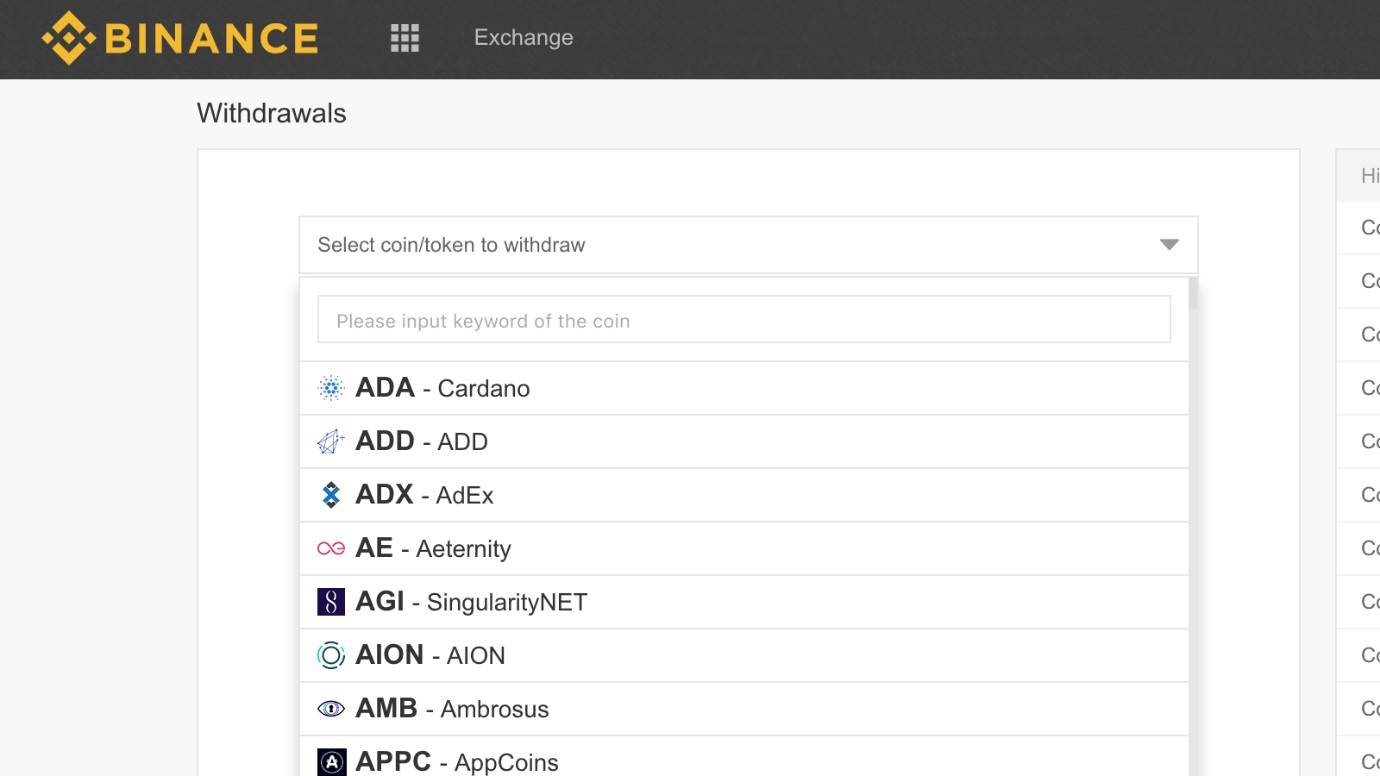Click the AION coin icon
Viewport: 1380px width, 776px height.
[x=331, y=655]
